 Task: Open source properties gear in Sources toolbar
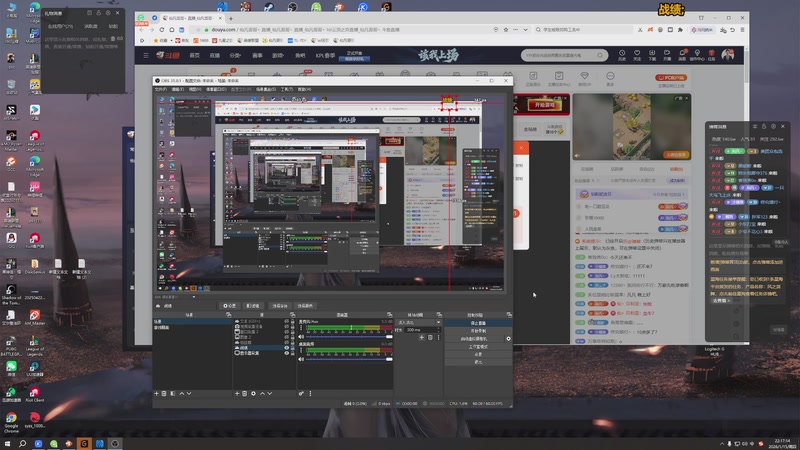coord(253,393)
